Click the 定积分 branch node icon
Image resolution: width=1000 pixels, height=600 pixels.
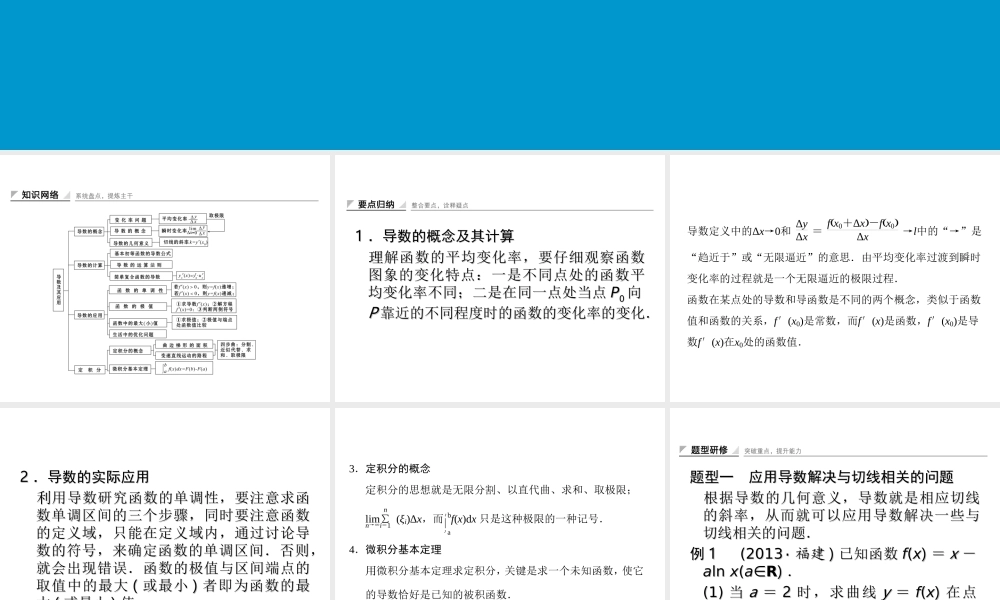[x=88, y=370]
